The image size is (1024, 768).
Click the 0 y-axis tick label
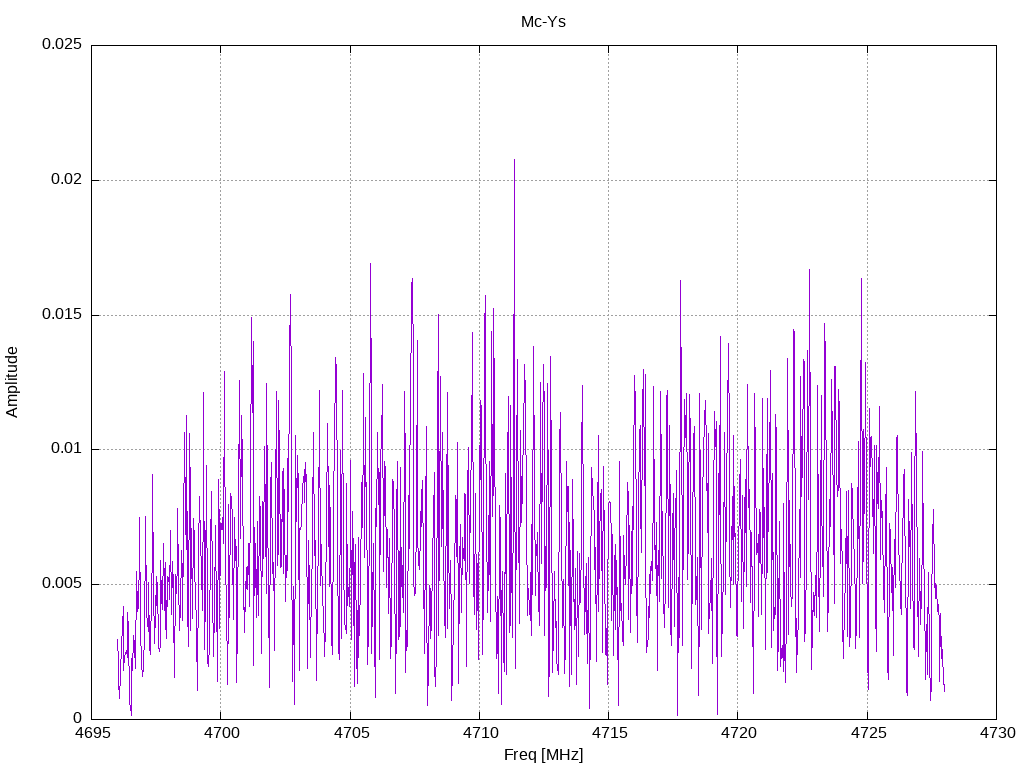coord(78,718)
